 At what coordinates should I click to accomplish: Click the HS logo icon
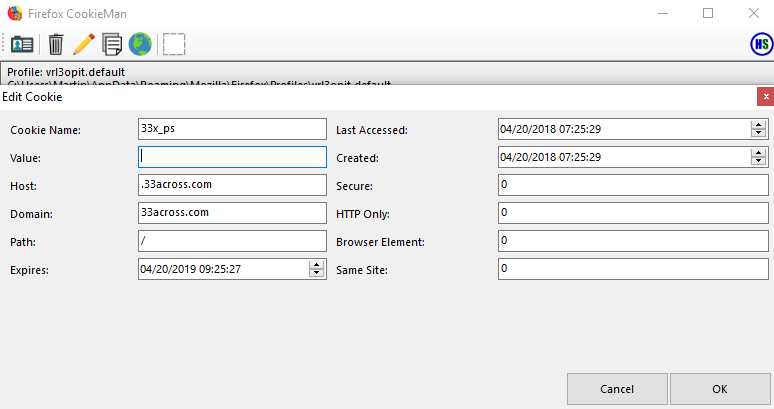(762, 44)
